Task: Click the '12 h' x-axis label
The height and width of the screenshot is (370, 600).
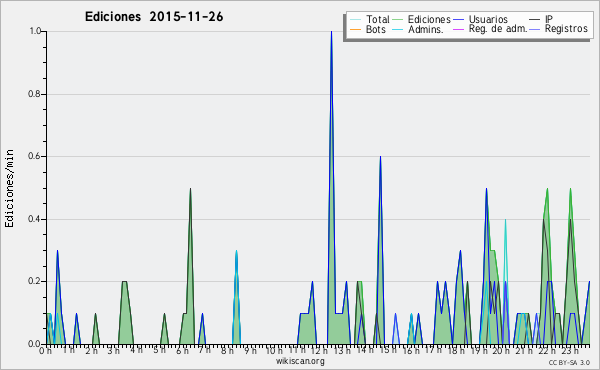Action: click(x=319, y=351)
